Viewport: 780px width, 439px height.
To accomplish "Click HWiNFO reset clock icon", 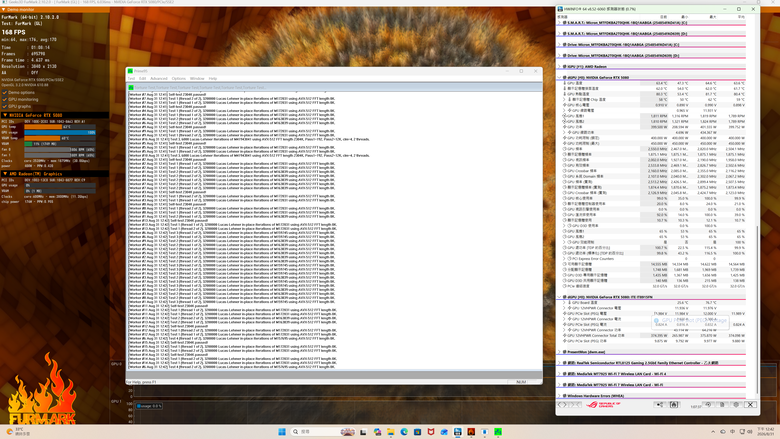I will (708, 405).
